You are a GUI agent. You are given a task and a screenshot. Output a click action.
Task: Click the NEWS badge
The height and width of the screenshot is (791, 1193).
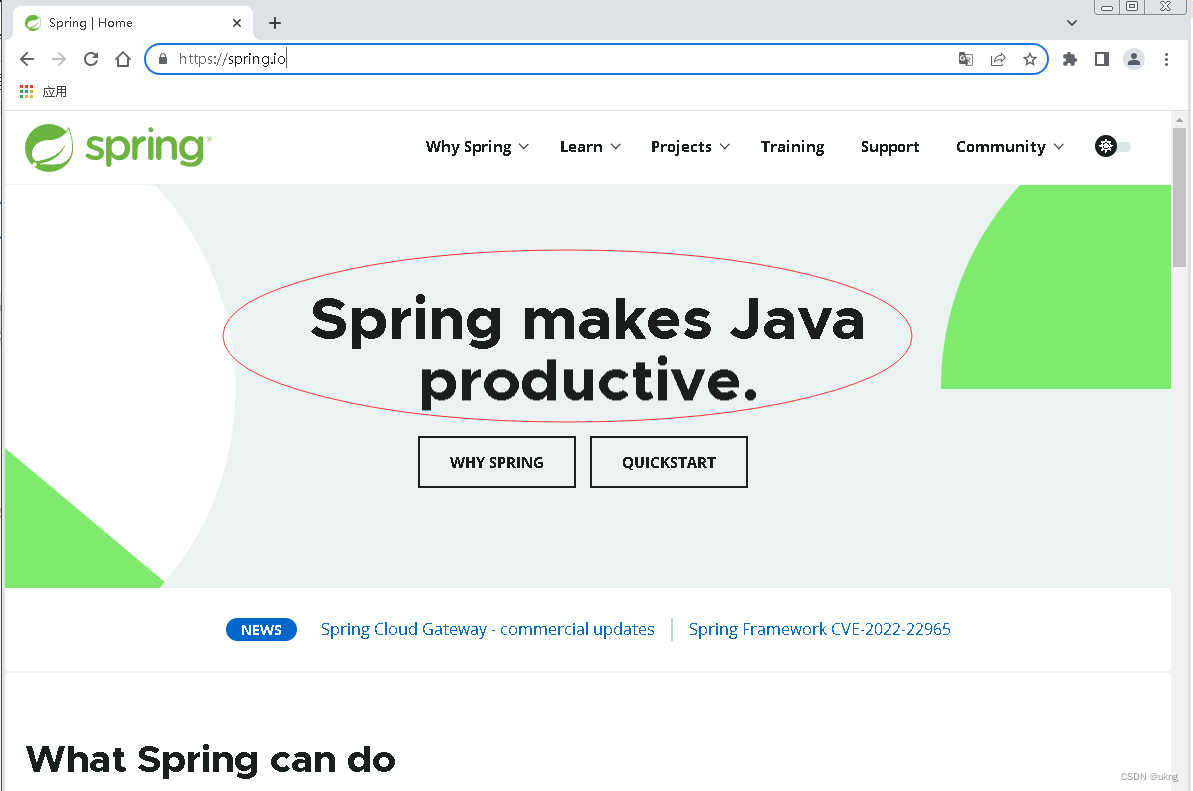(x=261, y=630)
